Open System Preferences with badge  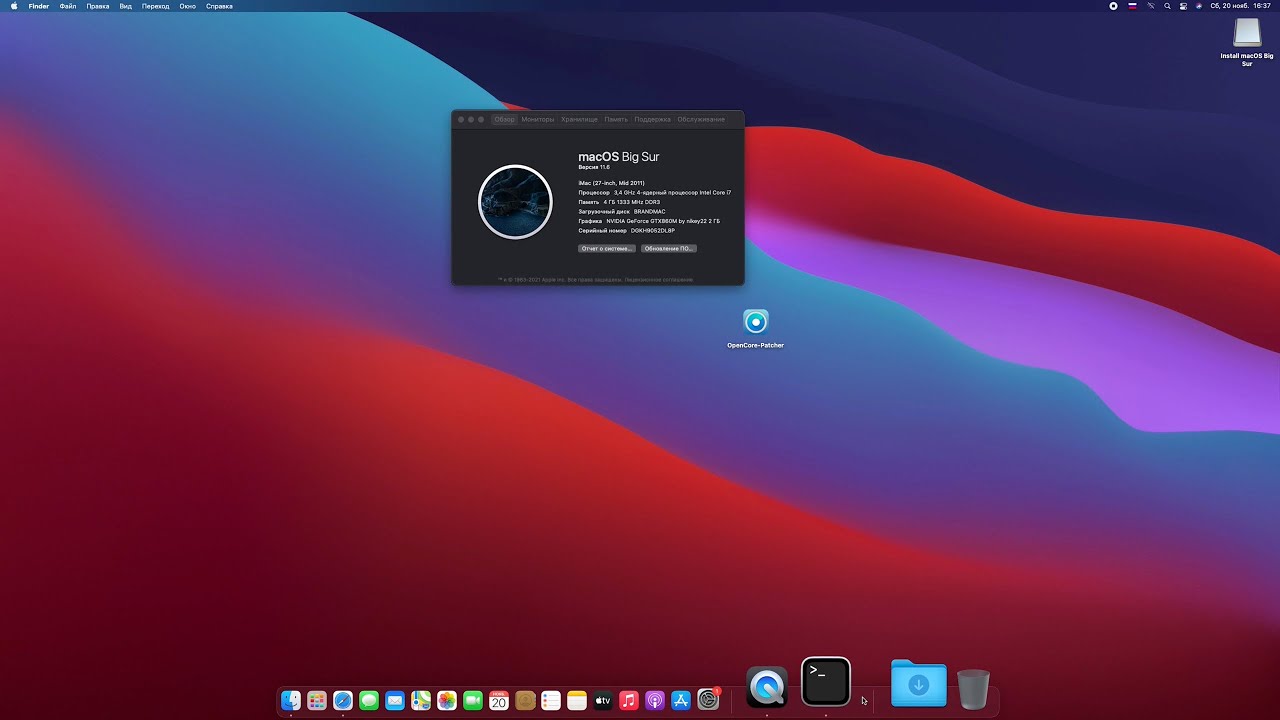[x=709, y=700]
